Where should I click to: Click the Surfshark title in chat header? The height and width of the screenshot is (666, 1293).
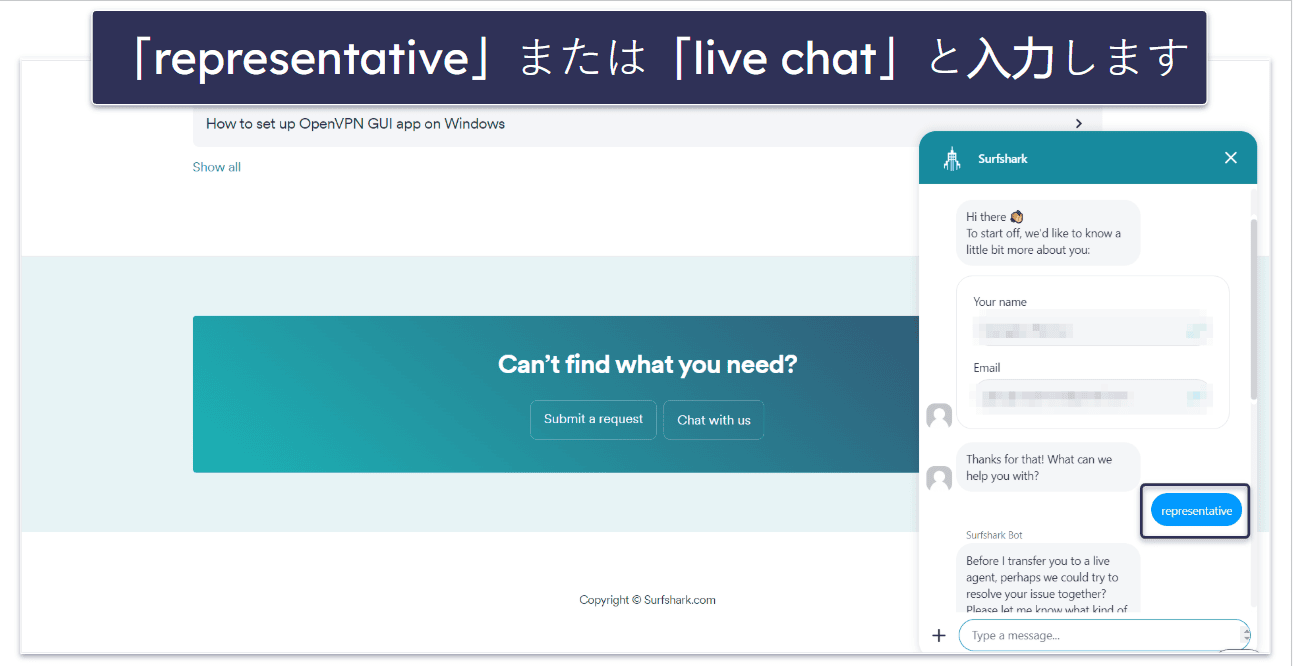(x=1002, y=159)
